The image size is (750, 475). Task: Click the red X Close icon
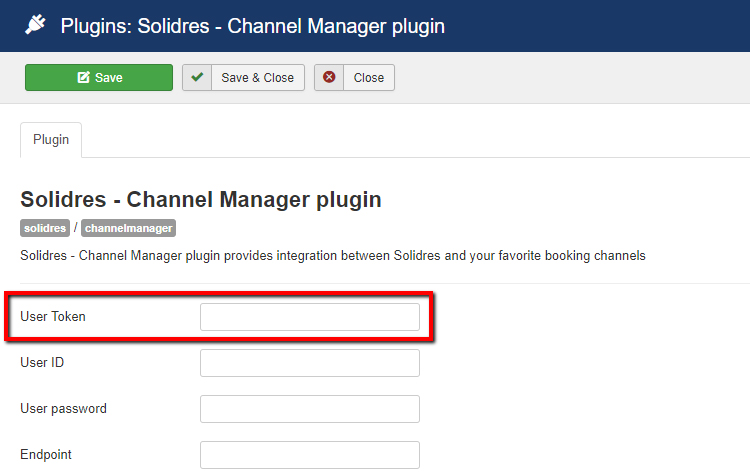coord(329,77)
